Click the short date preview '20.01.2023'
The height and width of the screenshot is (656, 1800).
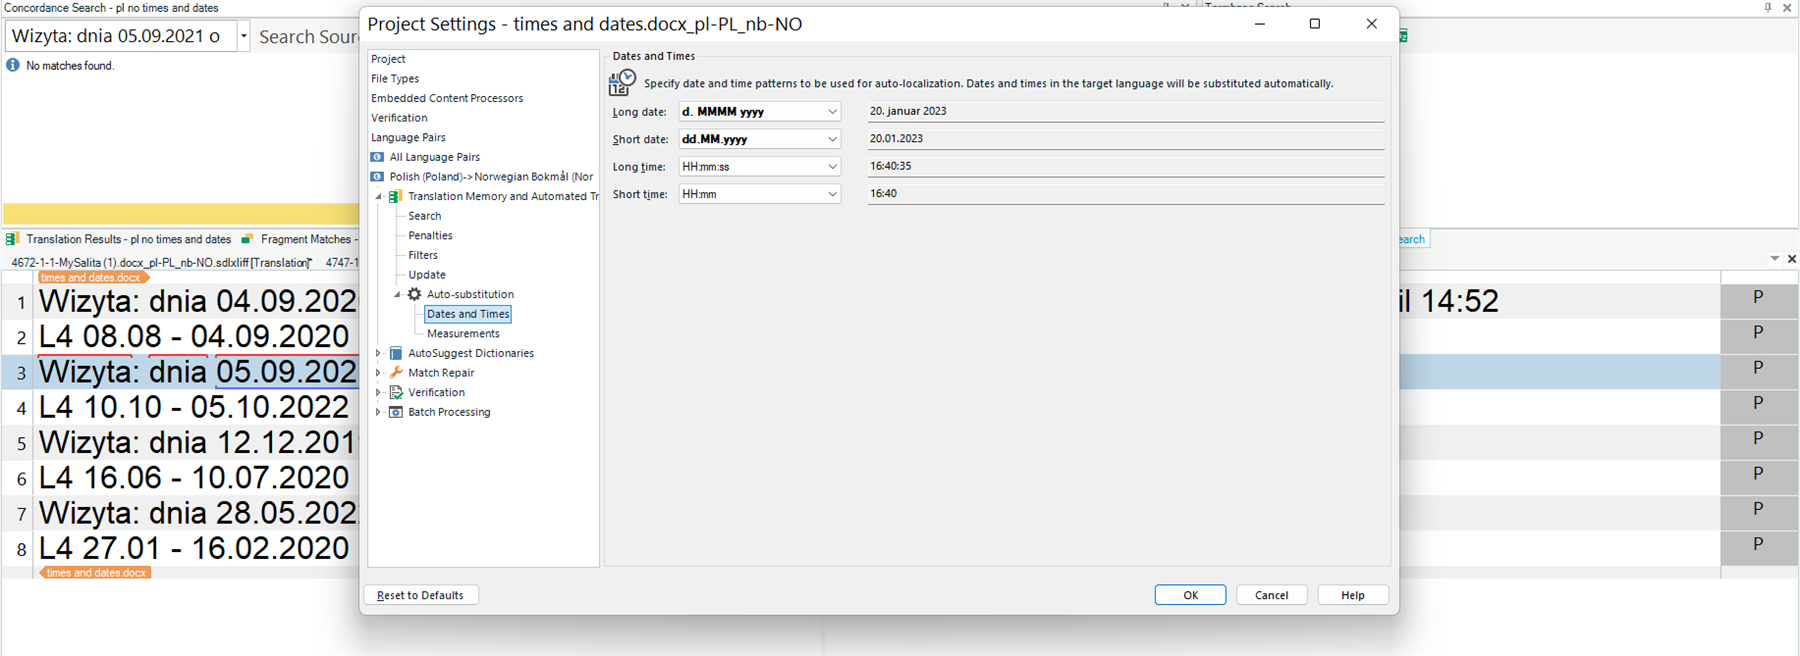(x=896, y=139)
